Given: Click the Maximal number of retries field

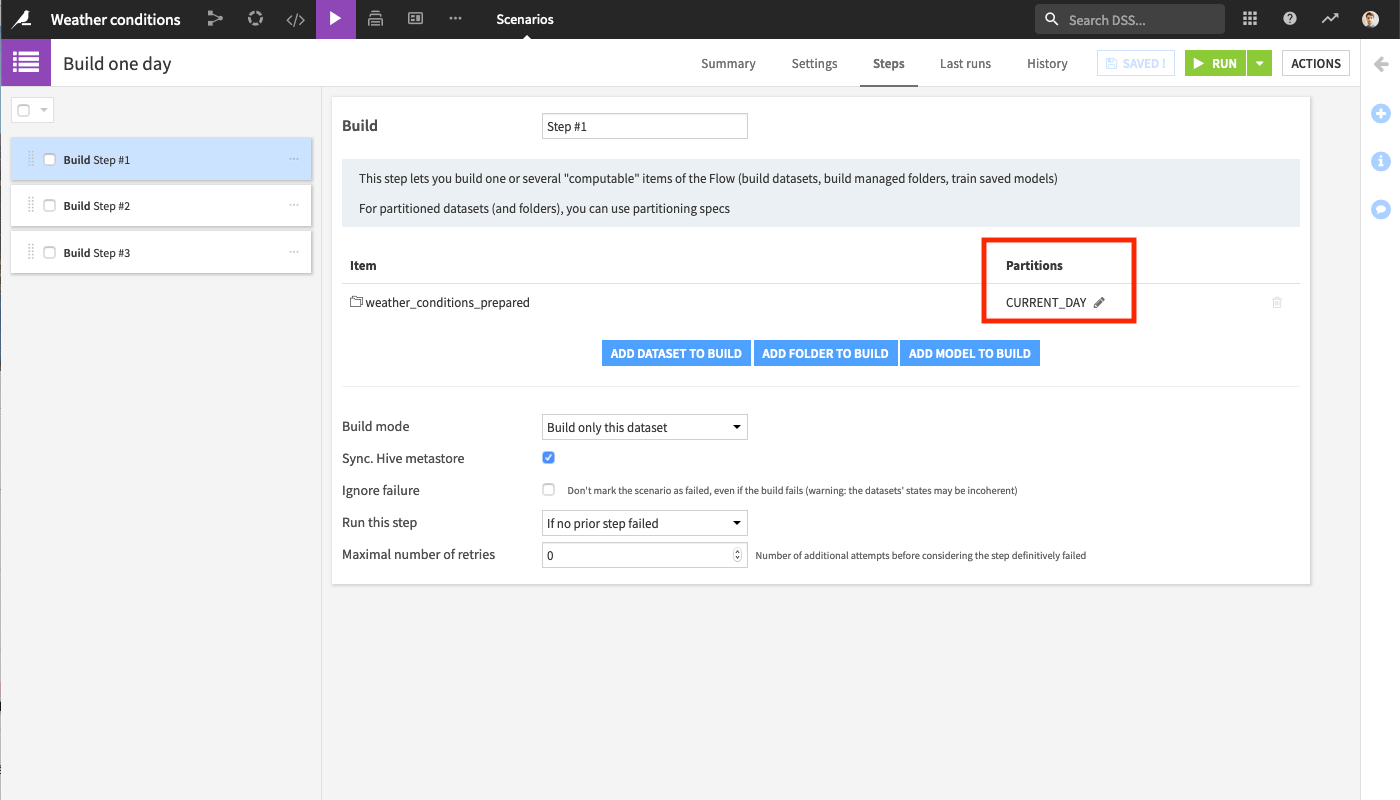Looking at the screenshot, I should pyautogui.click(x=644, y=555).
